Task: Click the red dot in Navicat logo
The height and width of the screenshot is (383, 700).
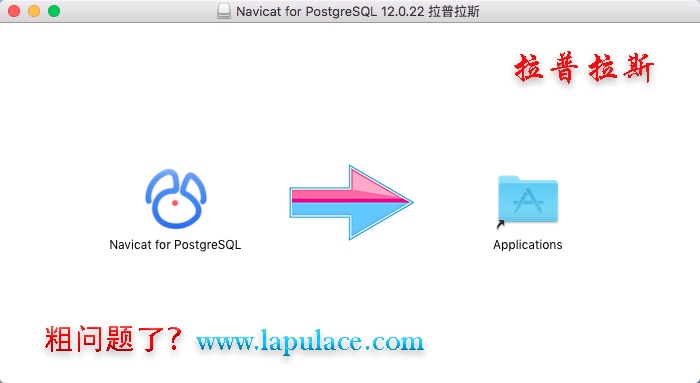Action: click(x=175, y=203)
